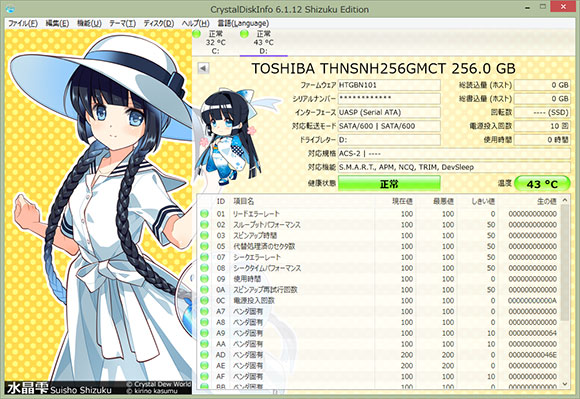580x399 pixels.
Task: Click the status icon for attribute 01
Action: coord(204,214)
